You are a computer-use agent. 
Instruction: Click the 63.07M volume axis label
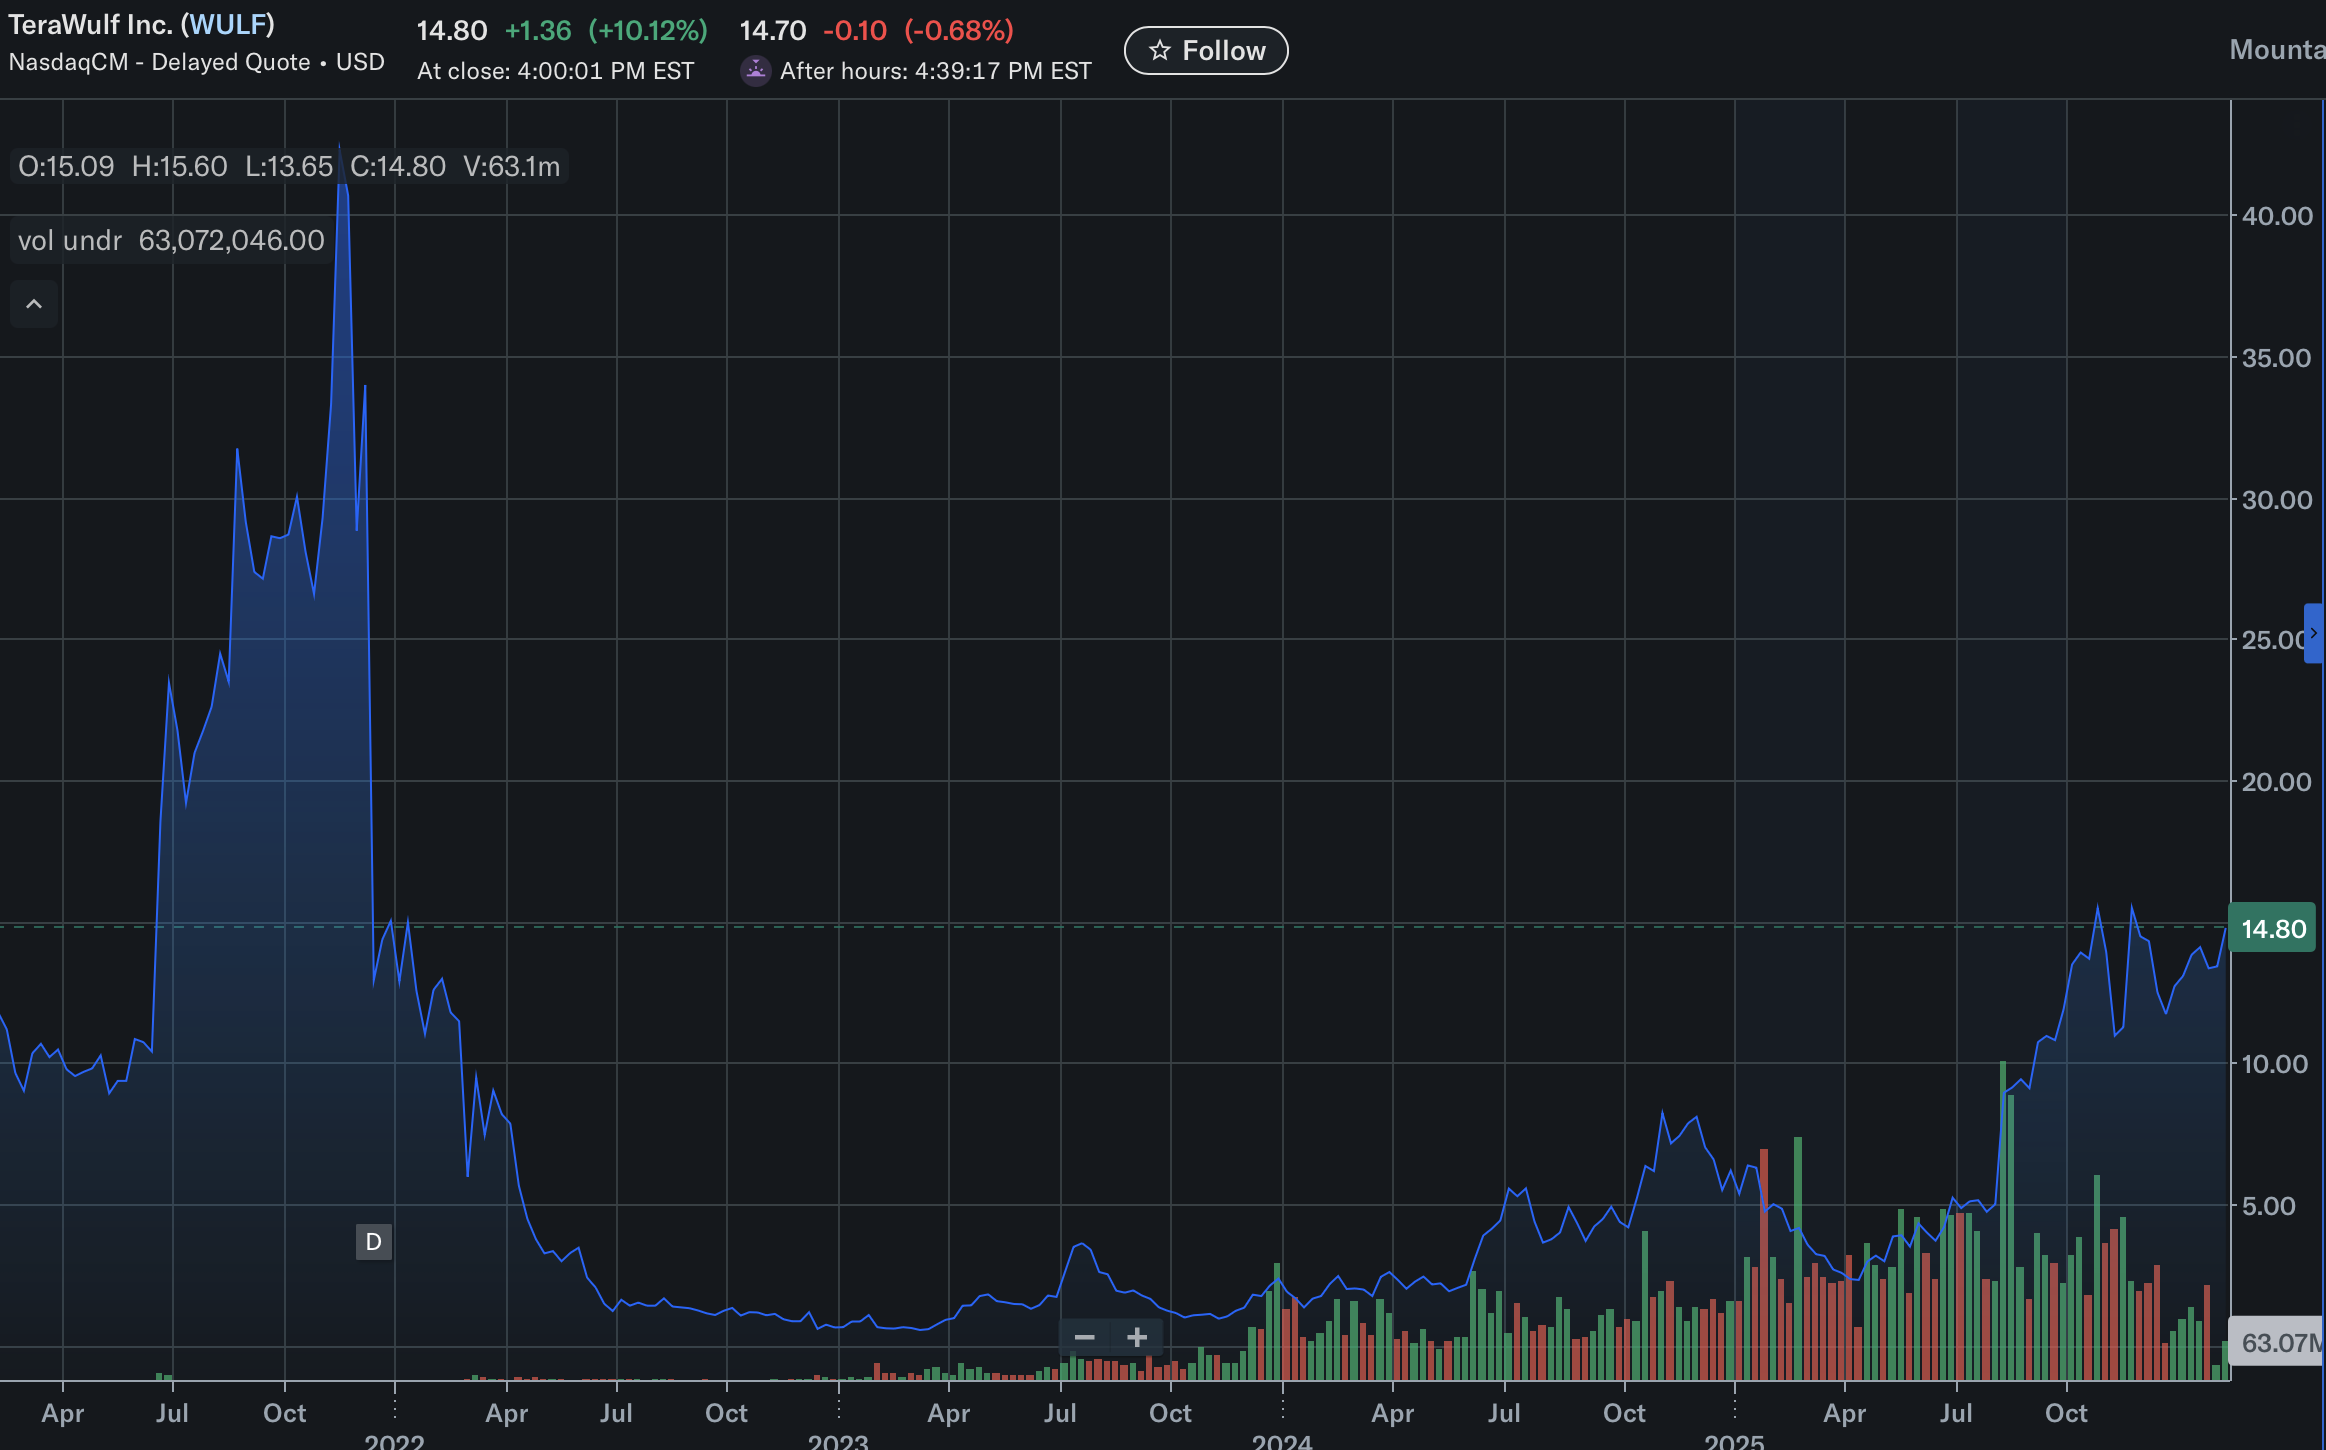coord(2276,1342)
